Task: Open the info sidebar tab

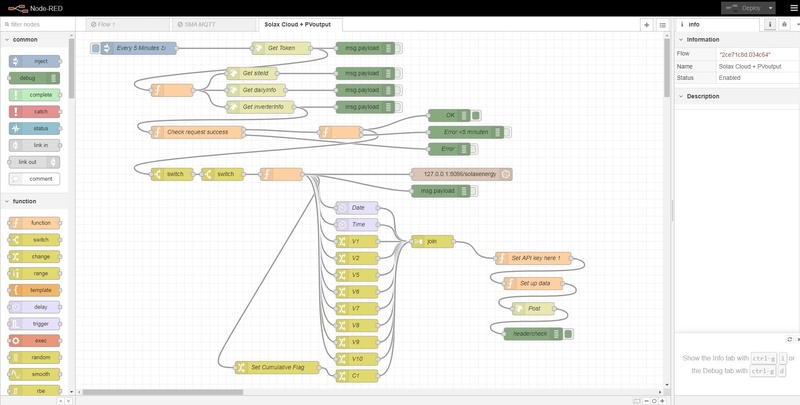Action: pos(718,24)
